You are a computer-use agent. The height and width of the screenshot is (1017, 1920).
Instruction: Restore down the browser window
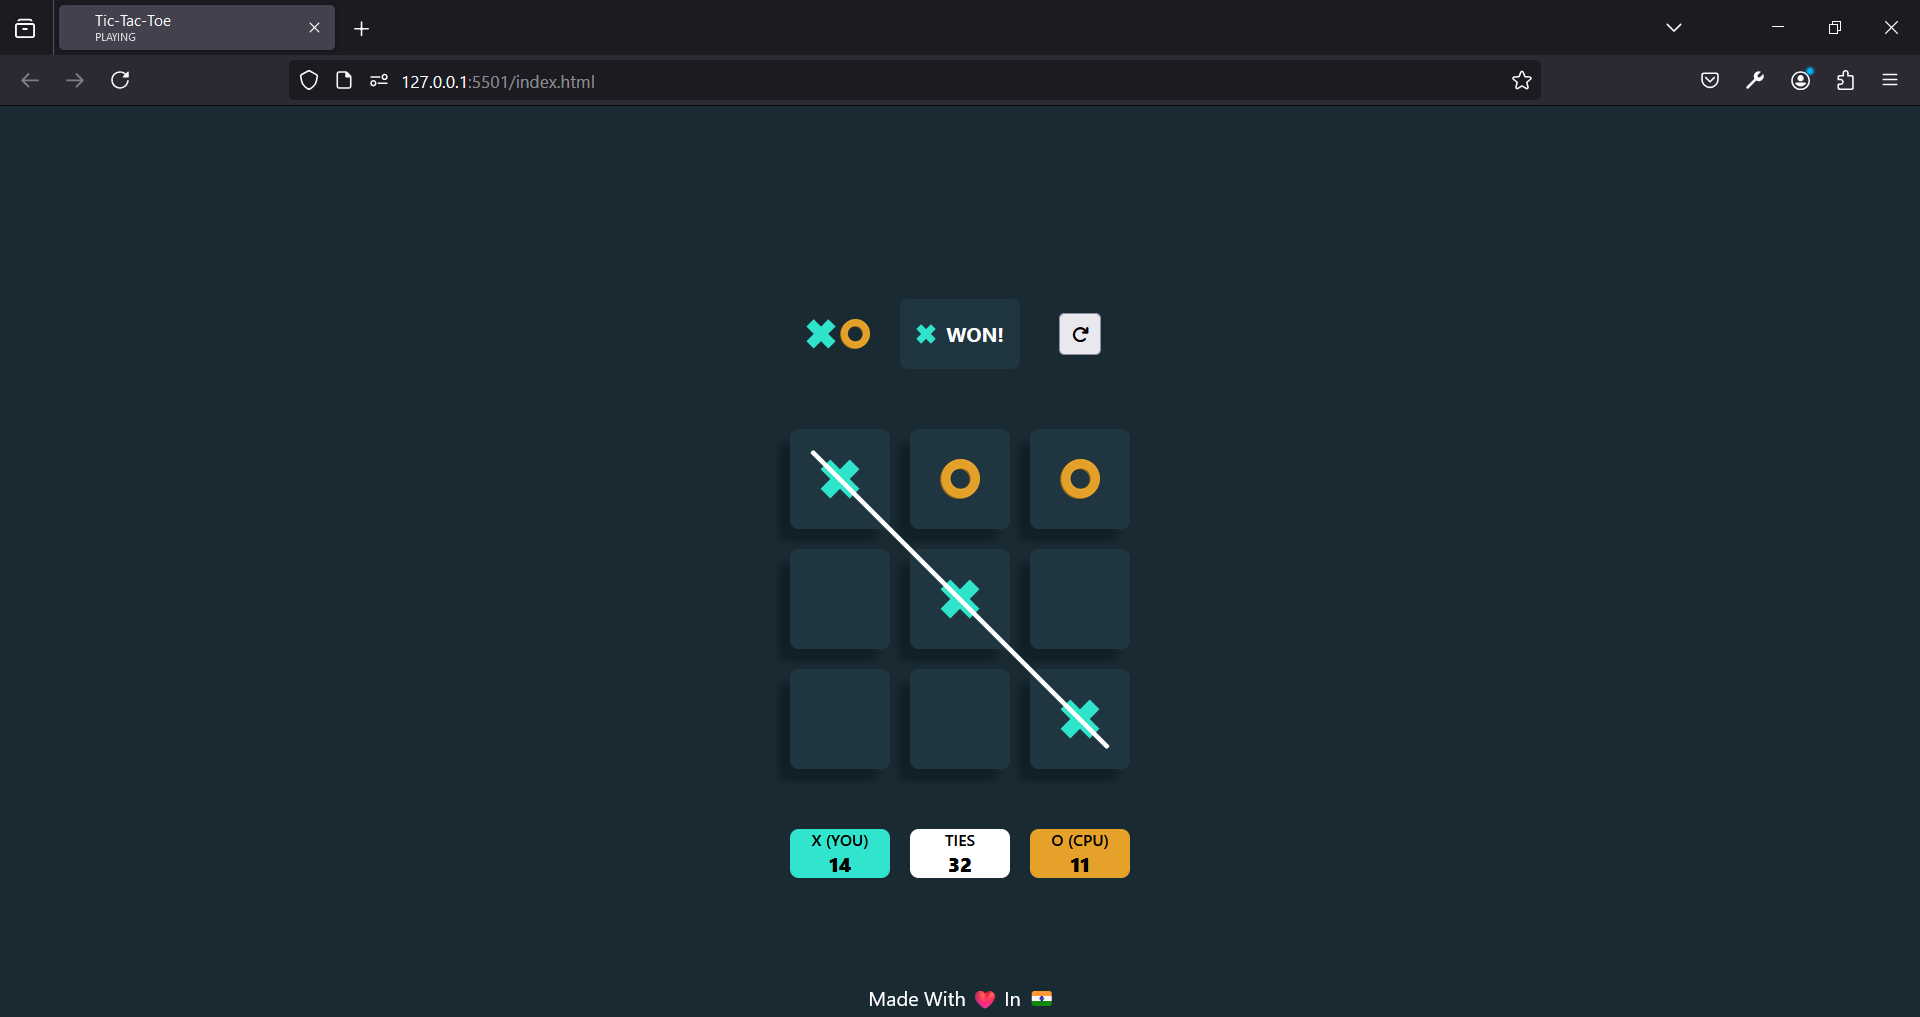point(1835,28)
